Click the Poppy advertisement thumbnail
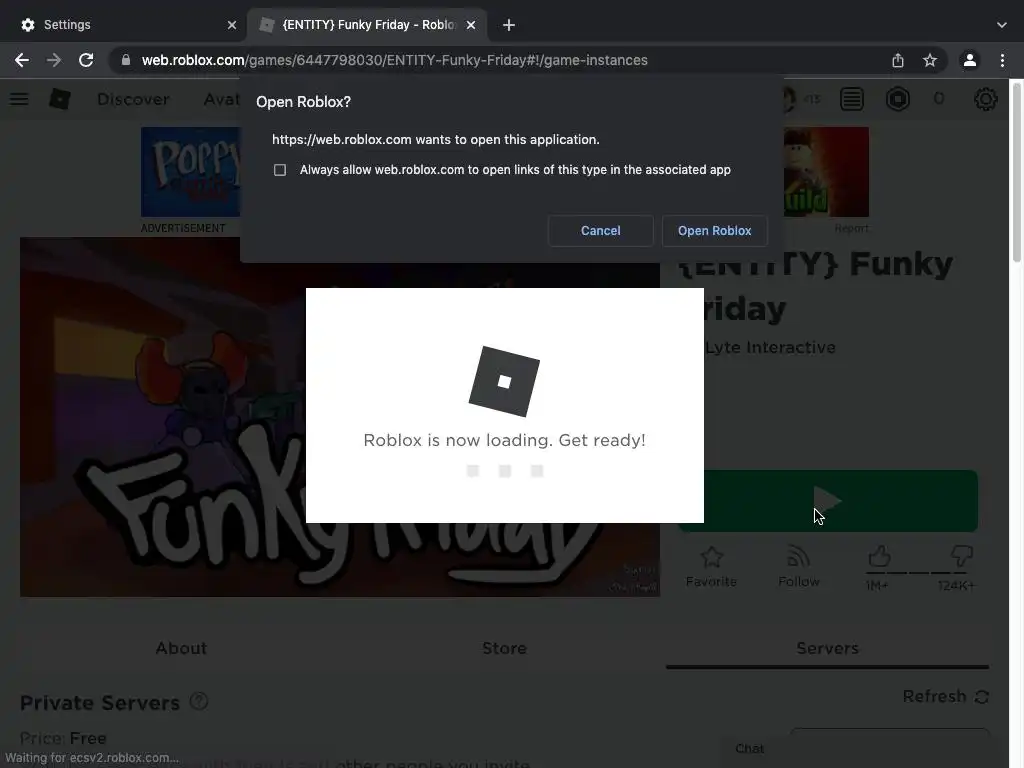The image size is (1024, 768). (190, 172)
